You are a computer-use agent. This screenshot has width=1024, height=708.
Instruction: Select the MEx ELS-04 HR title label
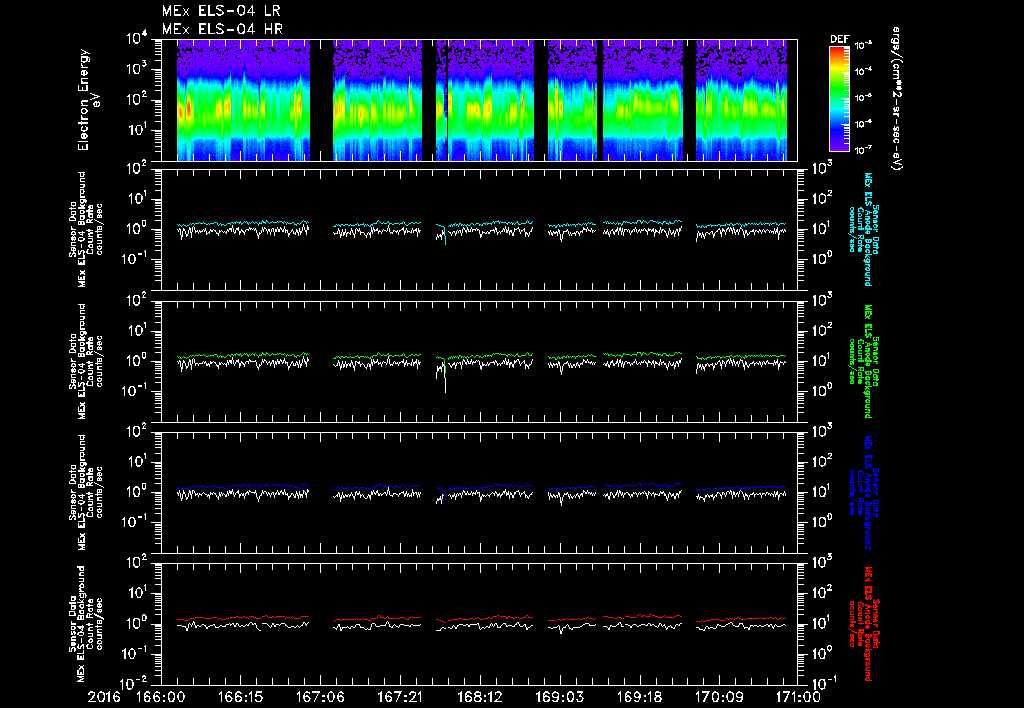(222, 29)
